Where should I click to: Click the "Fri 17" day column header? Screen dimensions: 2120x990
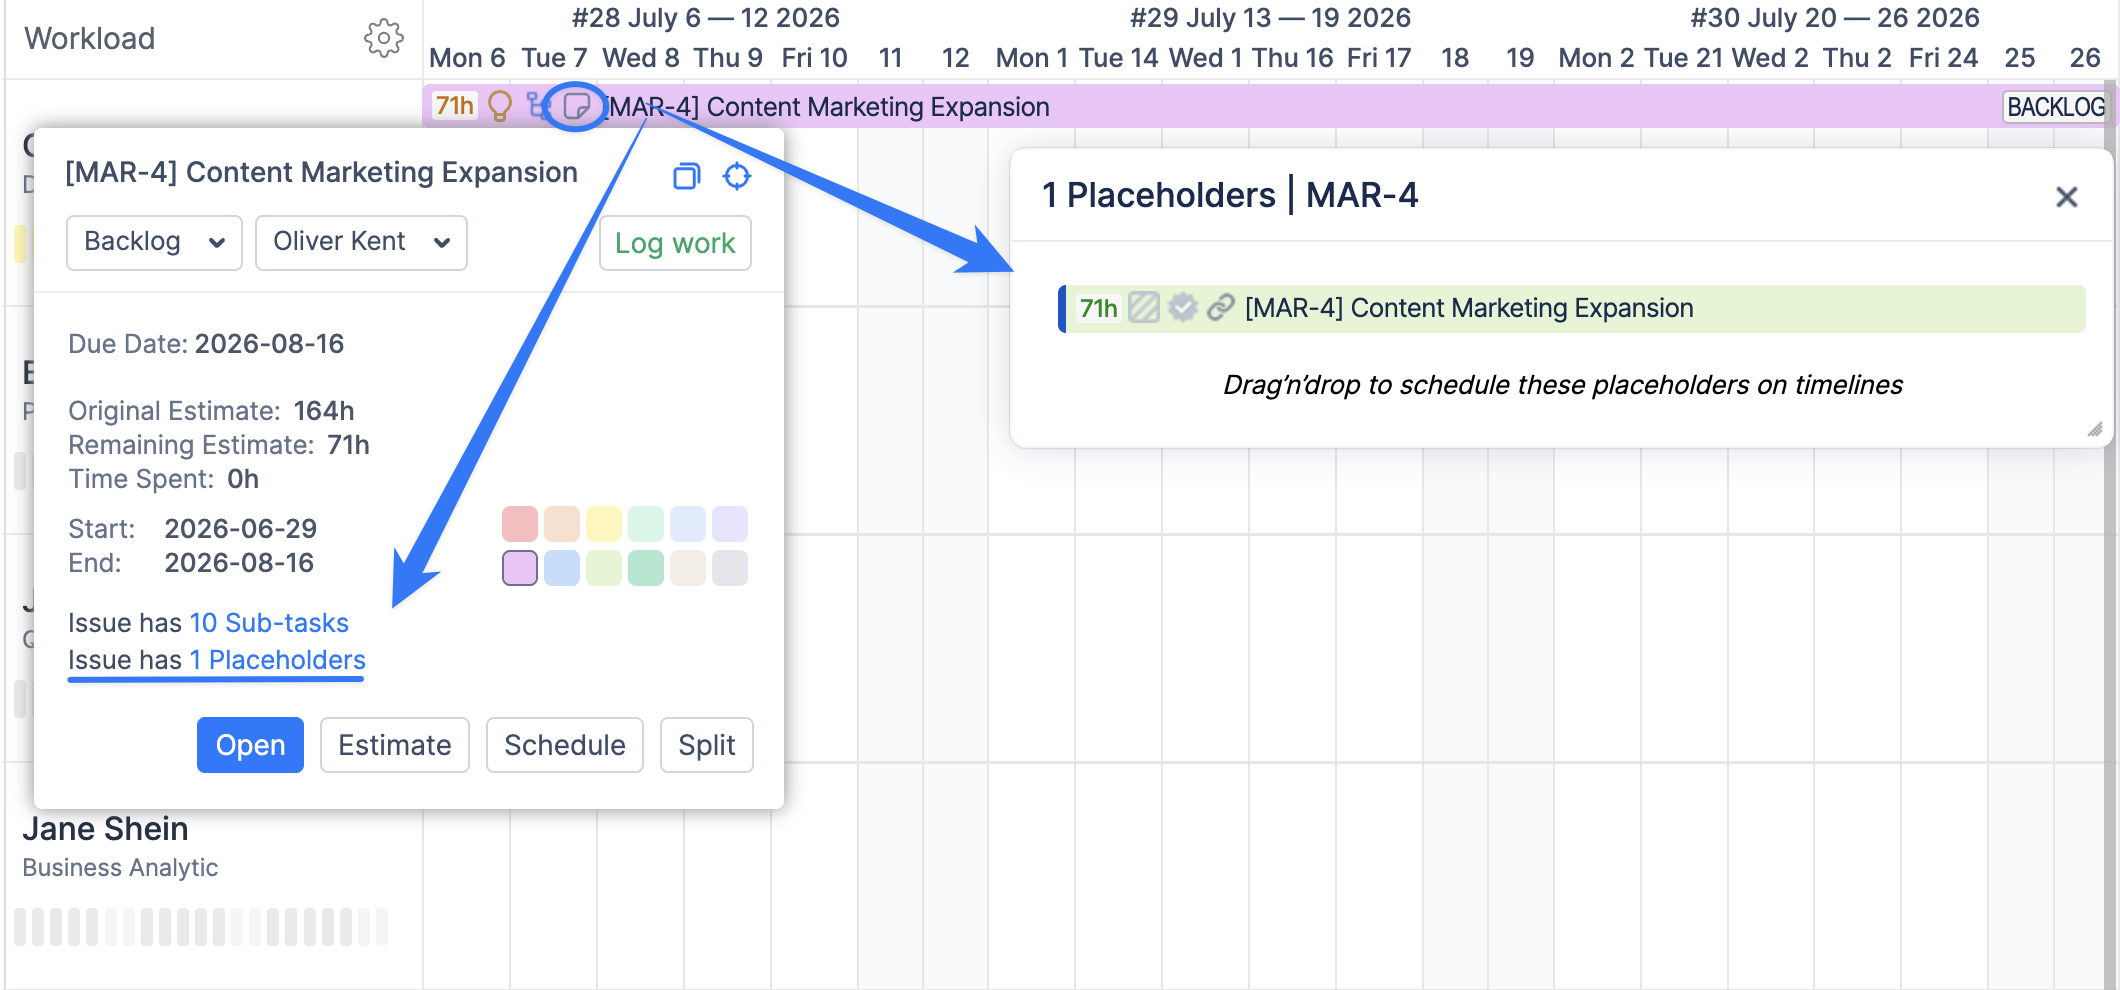1379,58
